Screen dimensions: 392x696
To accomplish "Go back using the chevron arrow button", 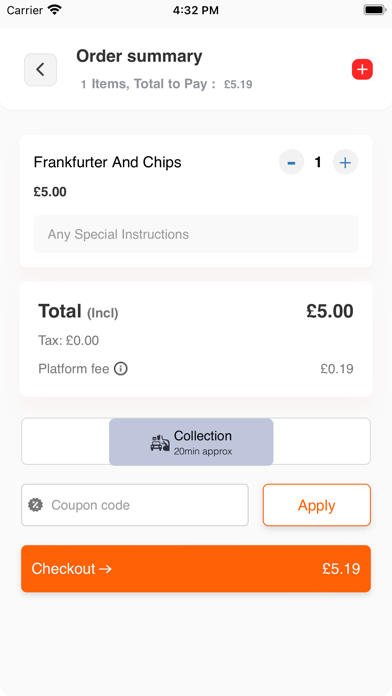I will pyautogui.click(x=40, y=70).
